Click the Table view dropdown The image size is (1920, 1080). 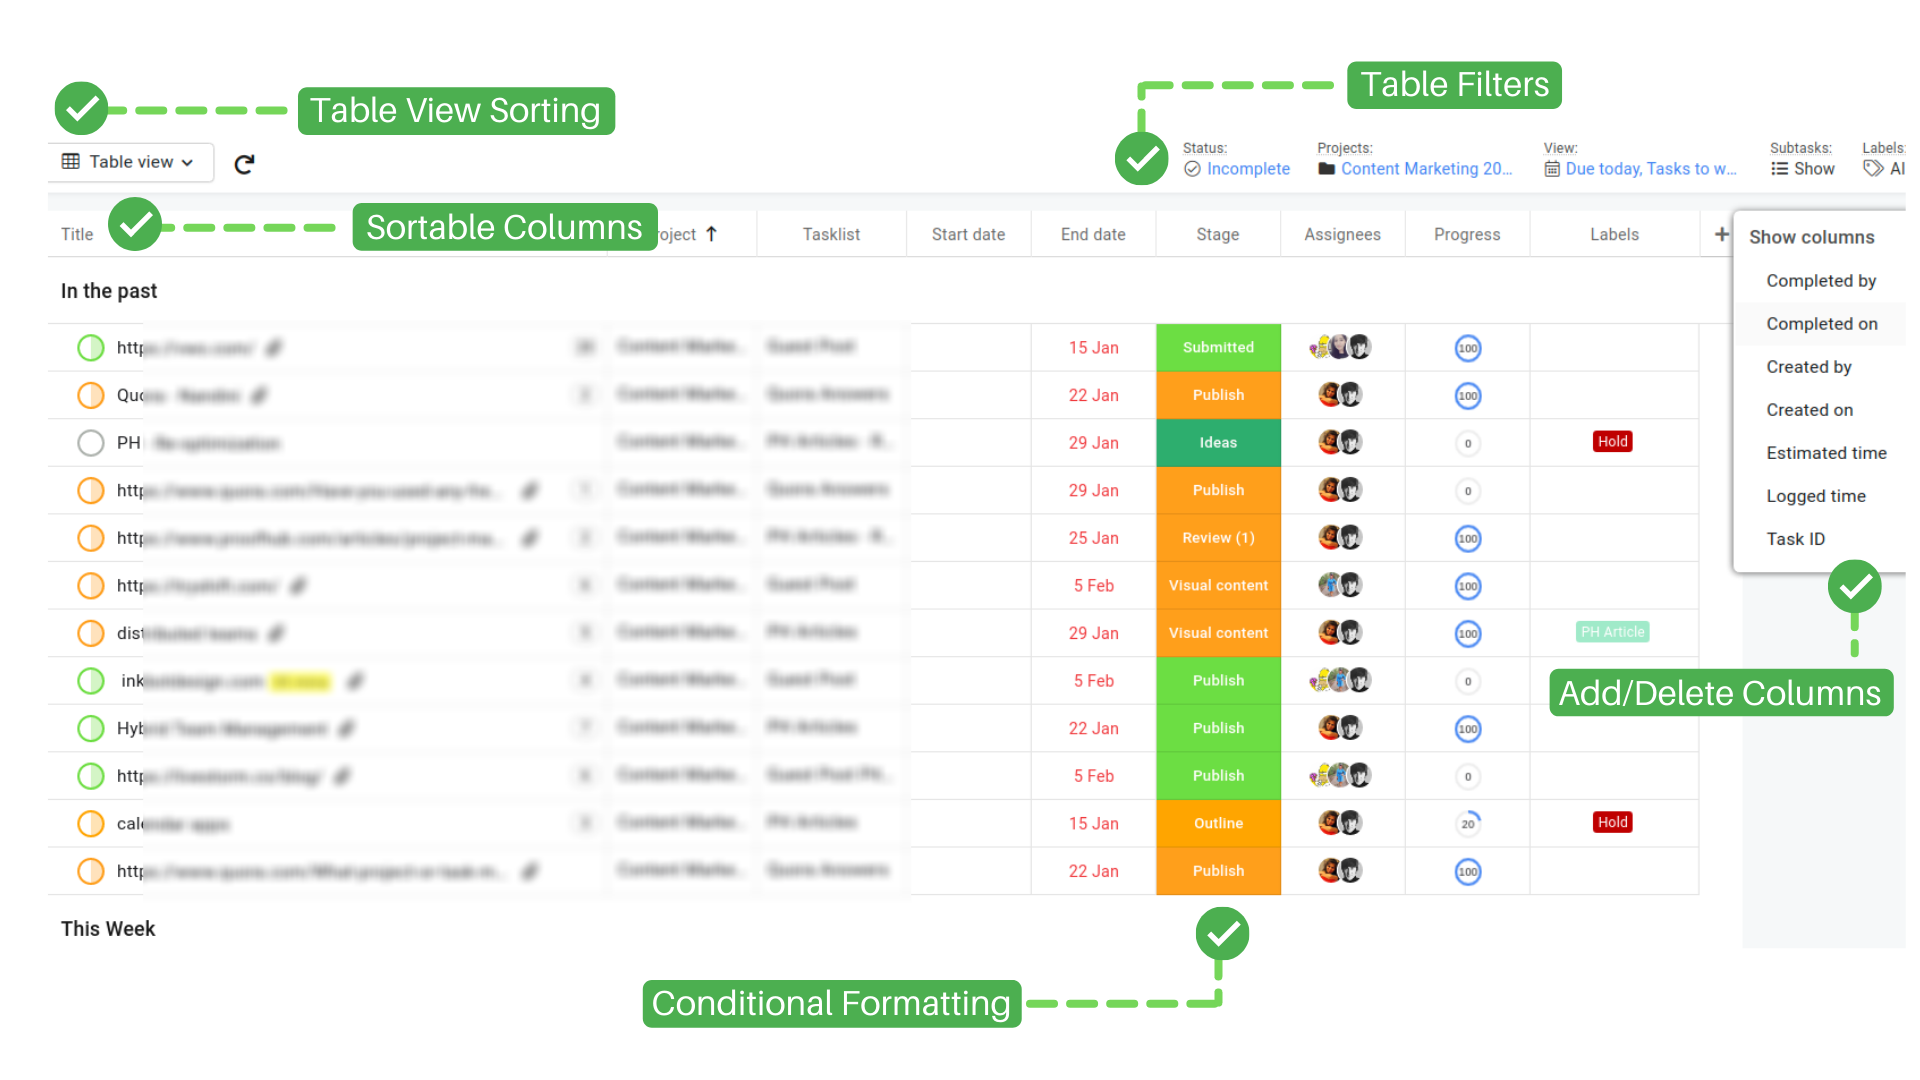coord(127,161)
